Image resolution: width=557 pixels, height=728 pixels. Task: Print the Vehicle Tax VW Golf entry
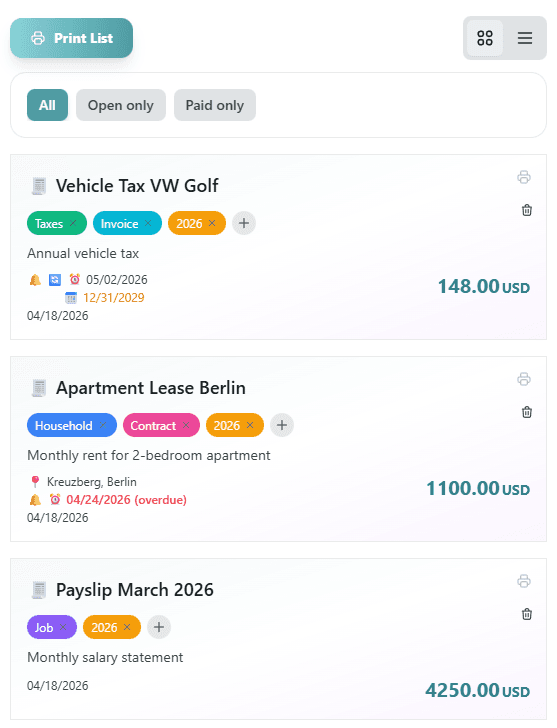click(x=524, y=177)
